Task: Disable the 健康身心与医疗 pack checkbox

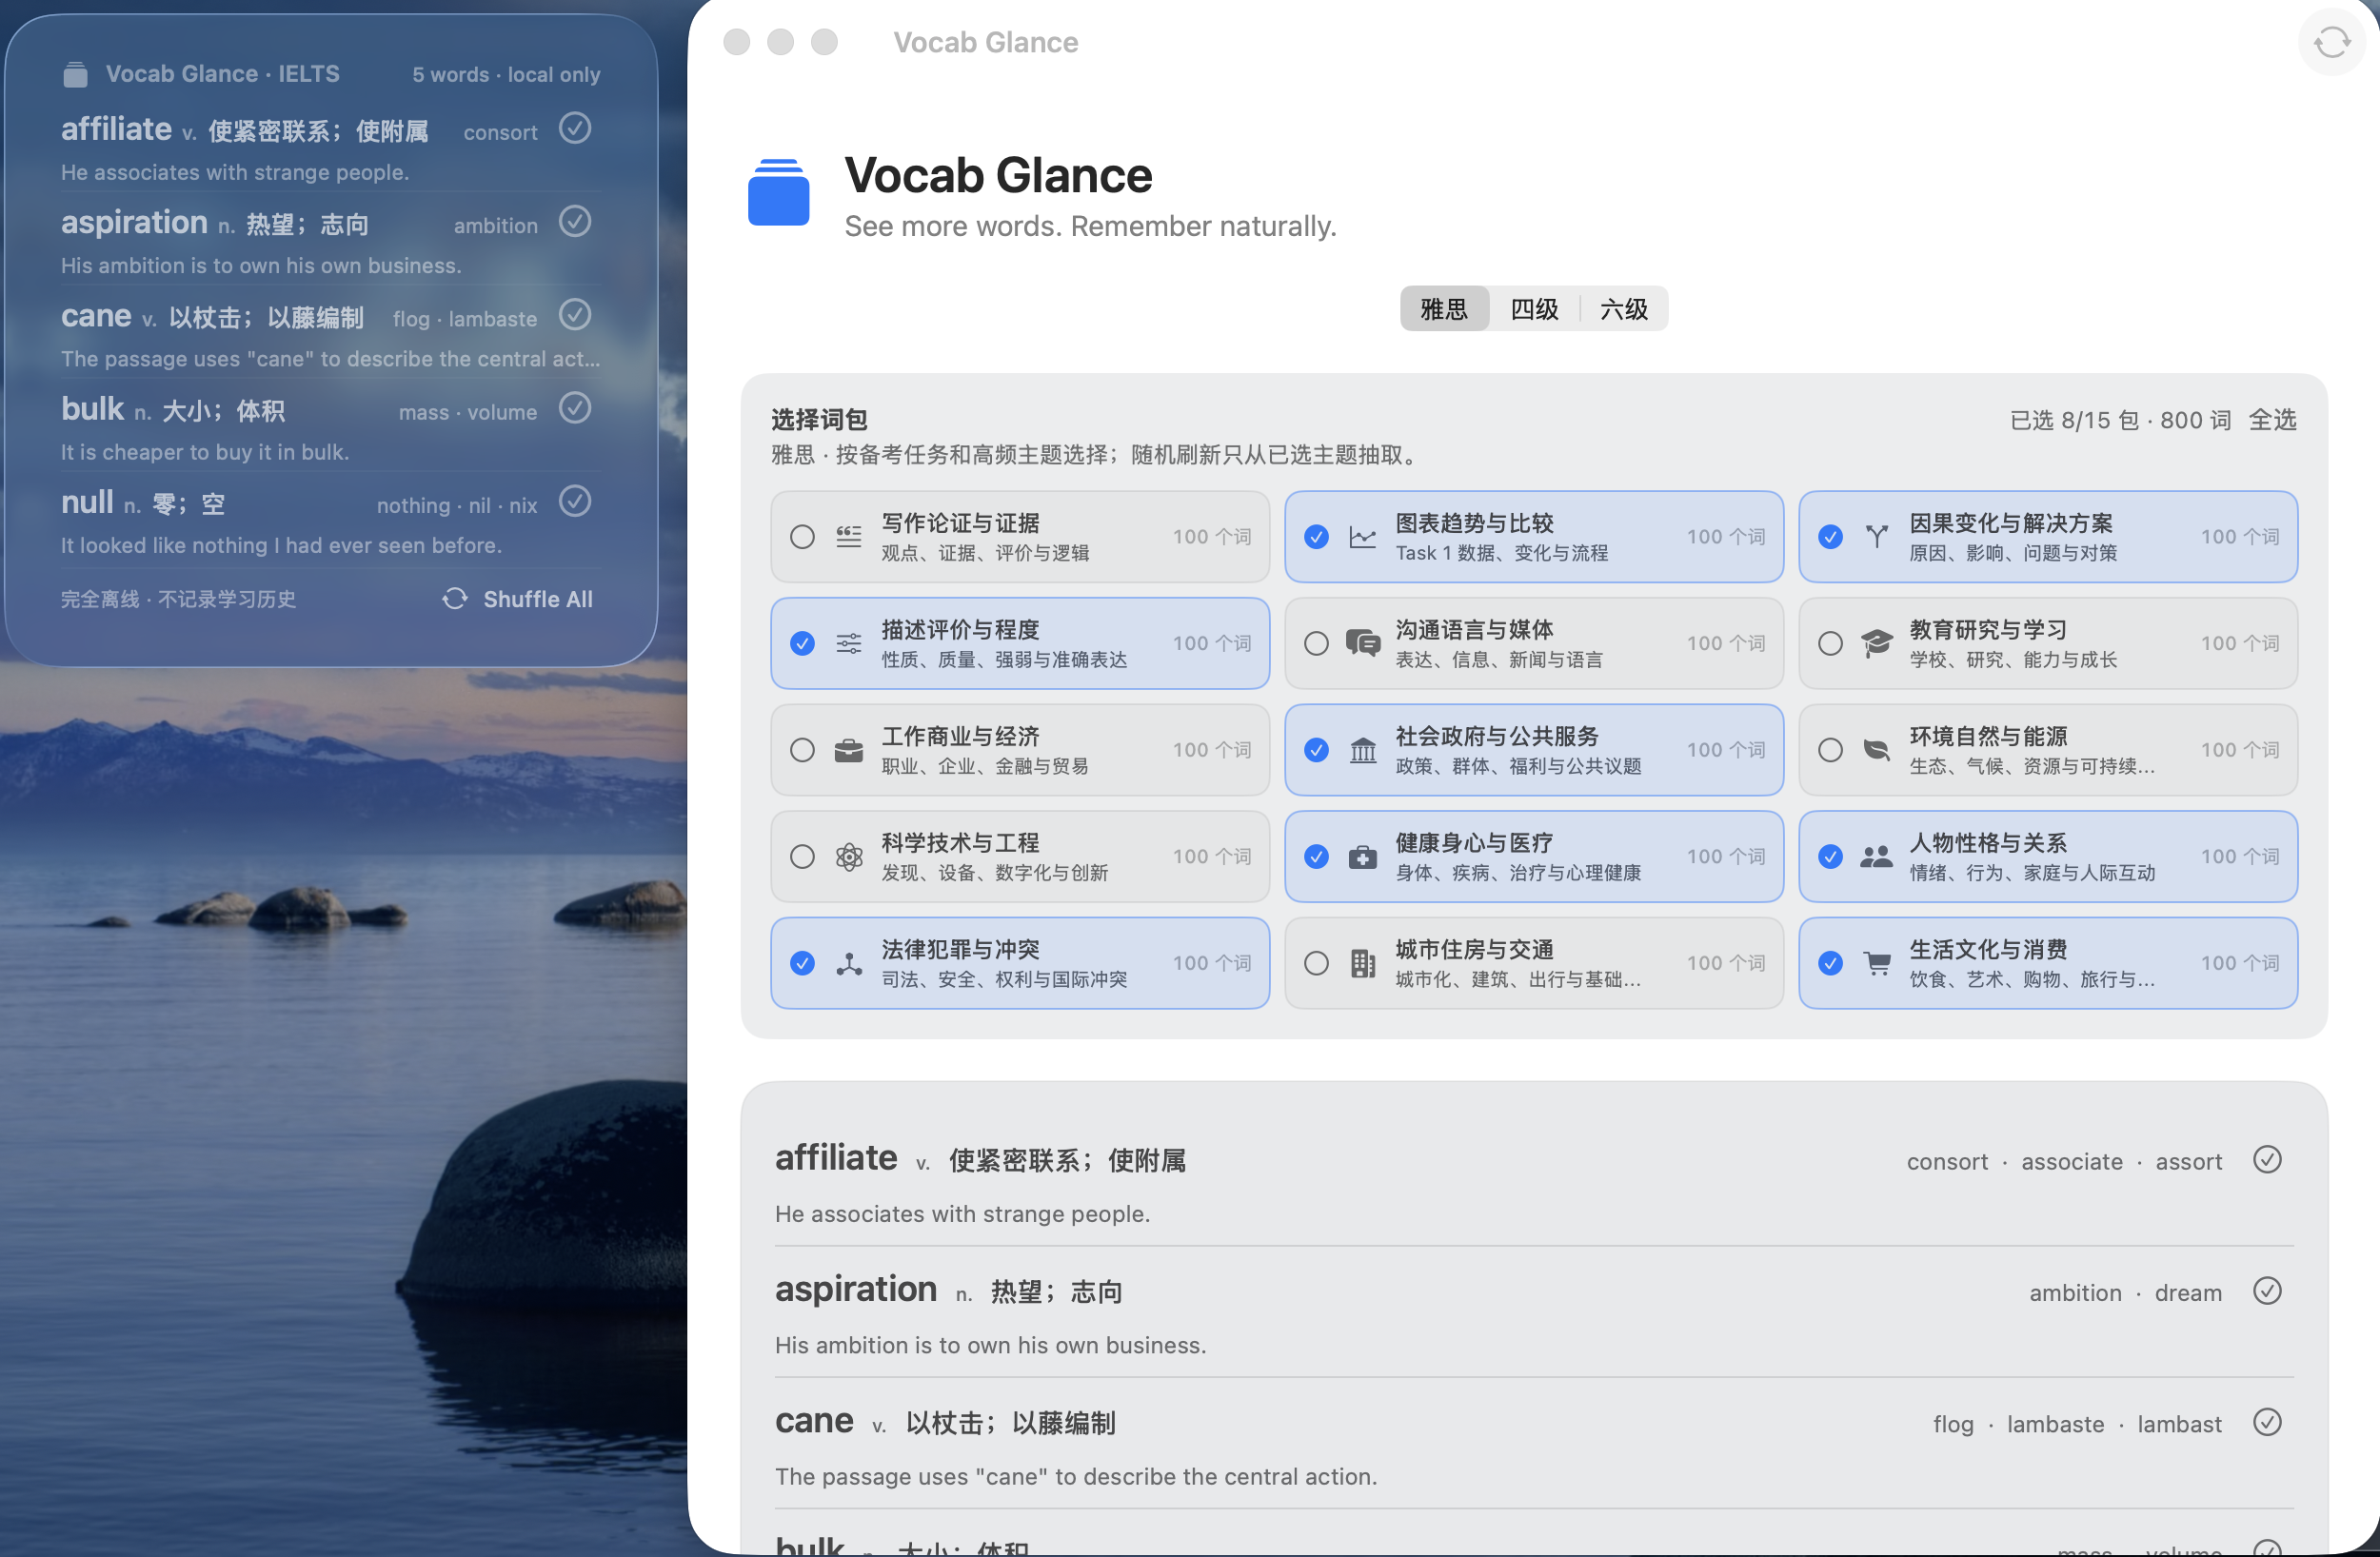Action: click(1316, 856)
